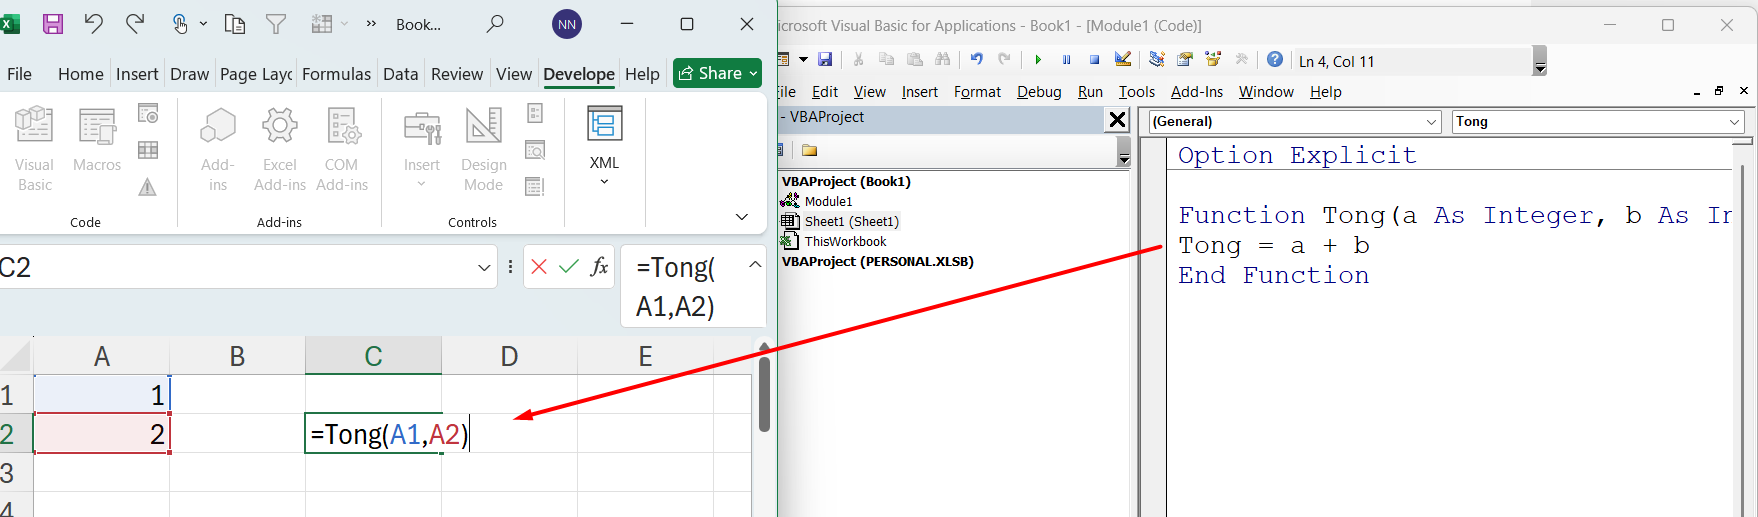The width and height of the screenshot is (1758, 517).
Task: Open Object Browser icon in VBA toolbar
Action: click(x=1213, y=60)
